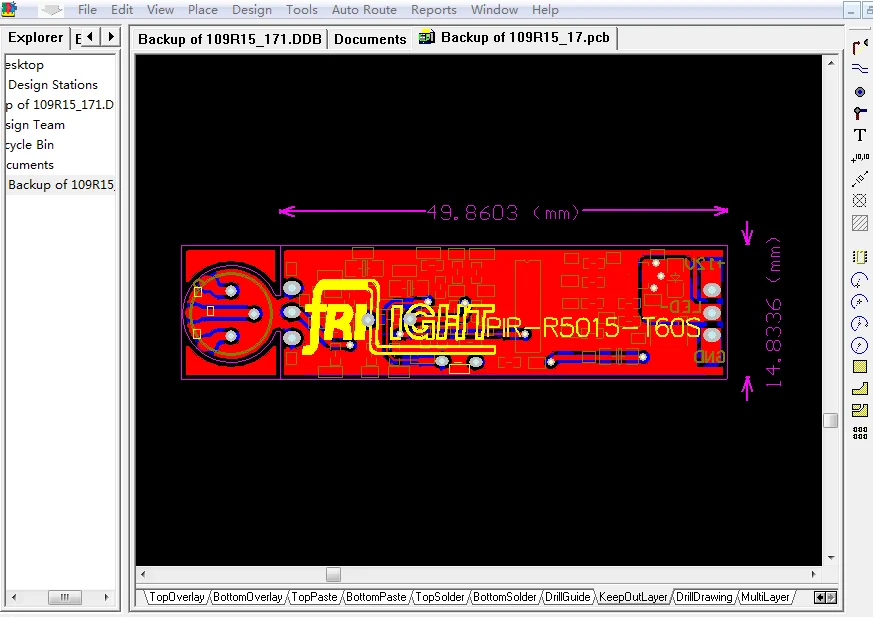Click the arrow icon left of File menu
The width and height of the screenshot is (873, 617).
coord(51,9)
